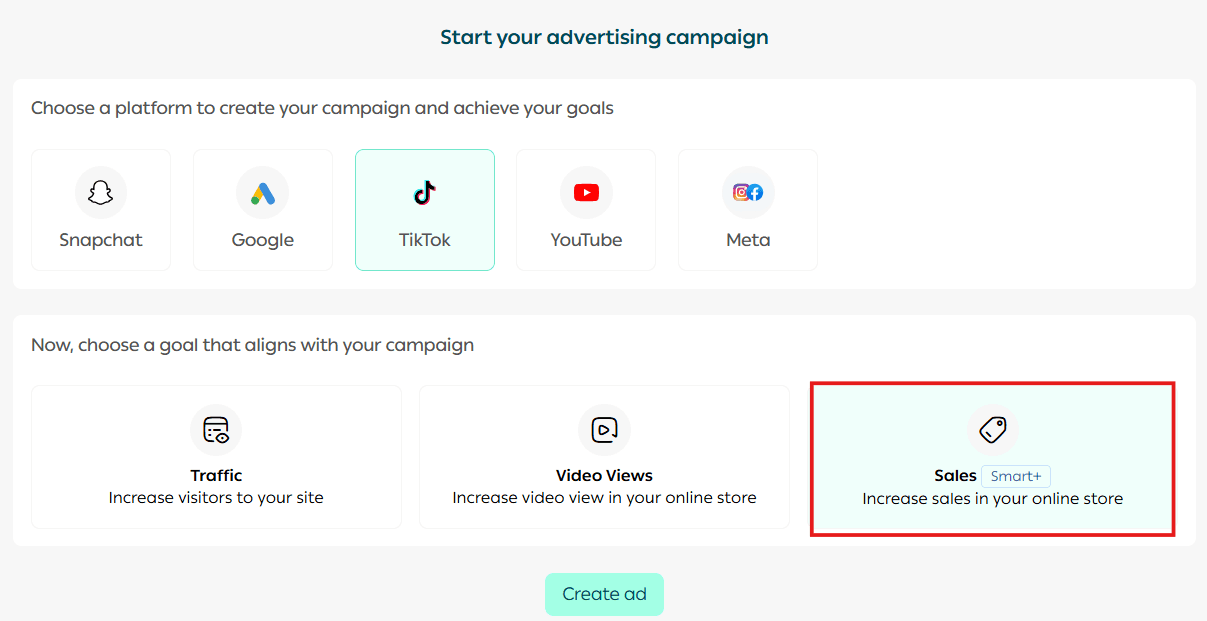Screen dimensions: 1207x621
Task: Choose the 'Traffic' goal title
Action: pyautogui.click(x=216, y=476)
